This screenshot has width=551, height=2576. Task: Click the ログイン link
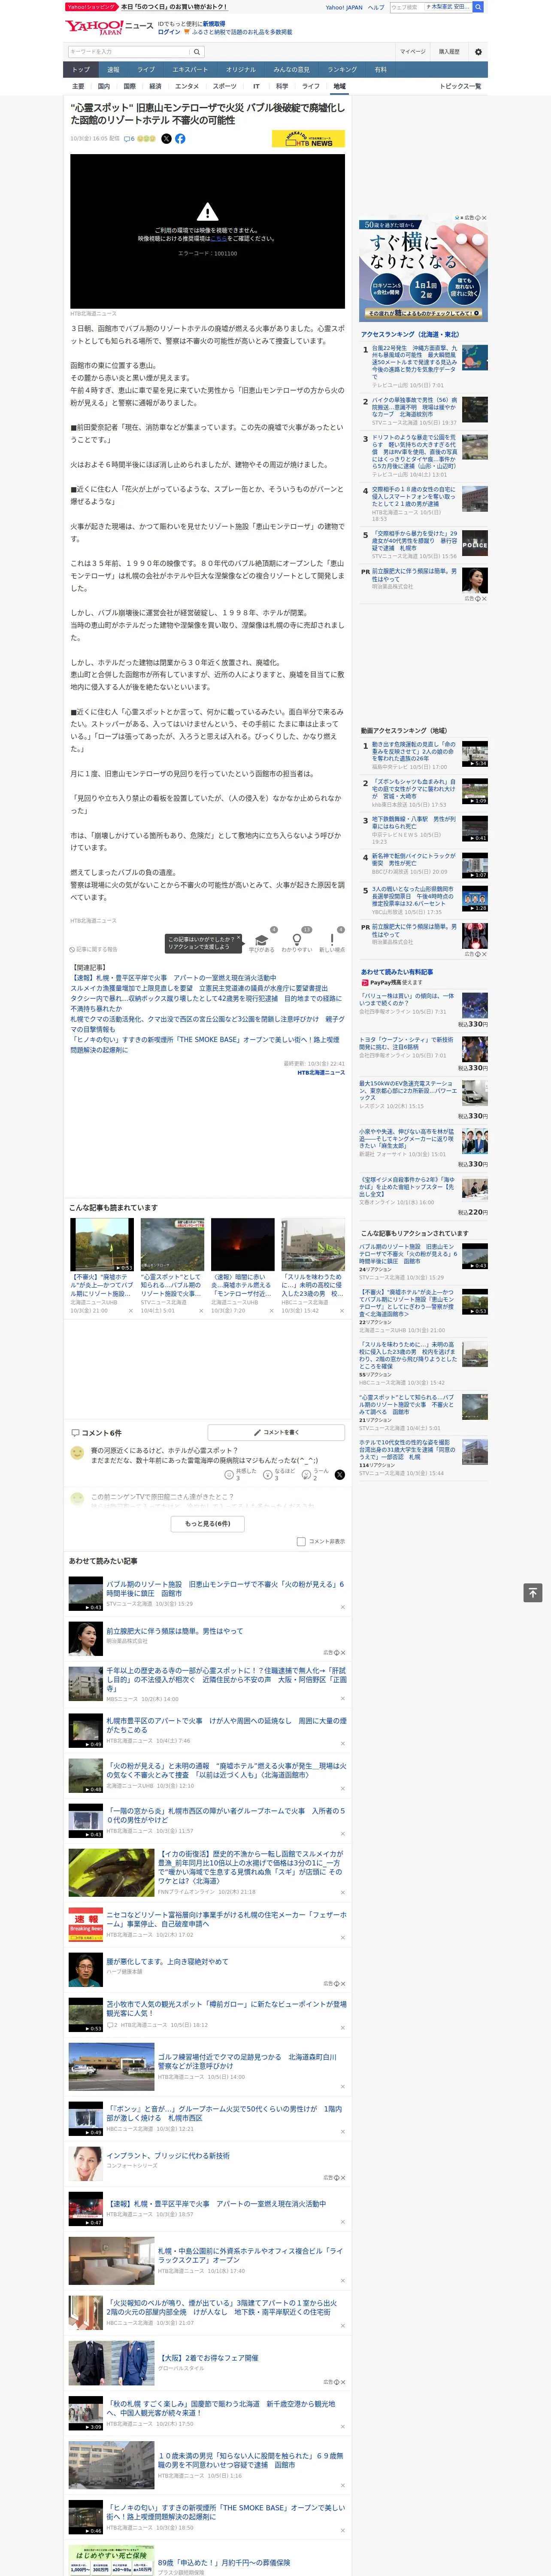(169, 32)
